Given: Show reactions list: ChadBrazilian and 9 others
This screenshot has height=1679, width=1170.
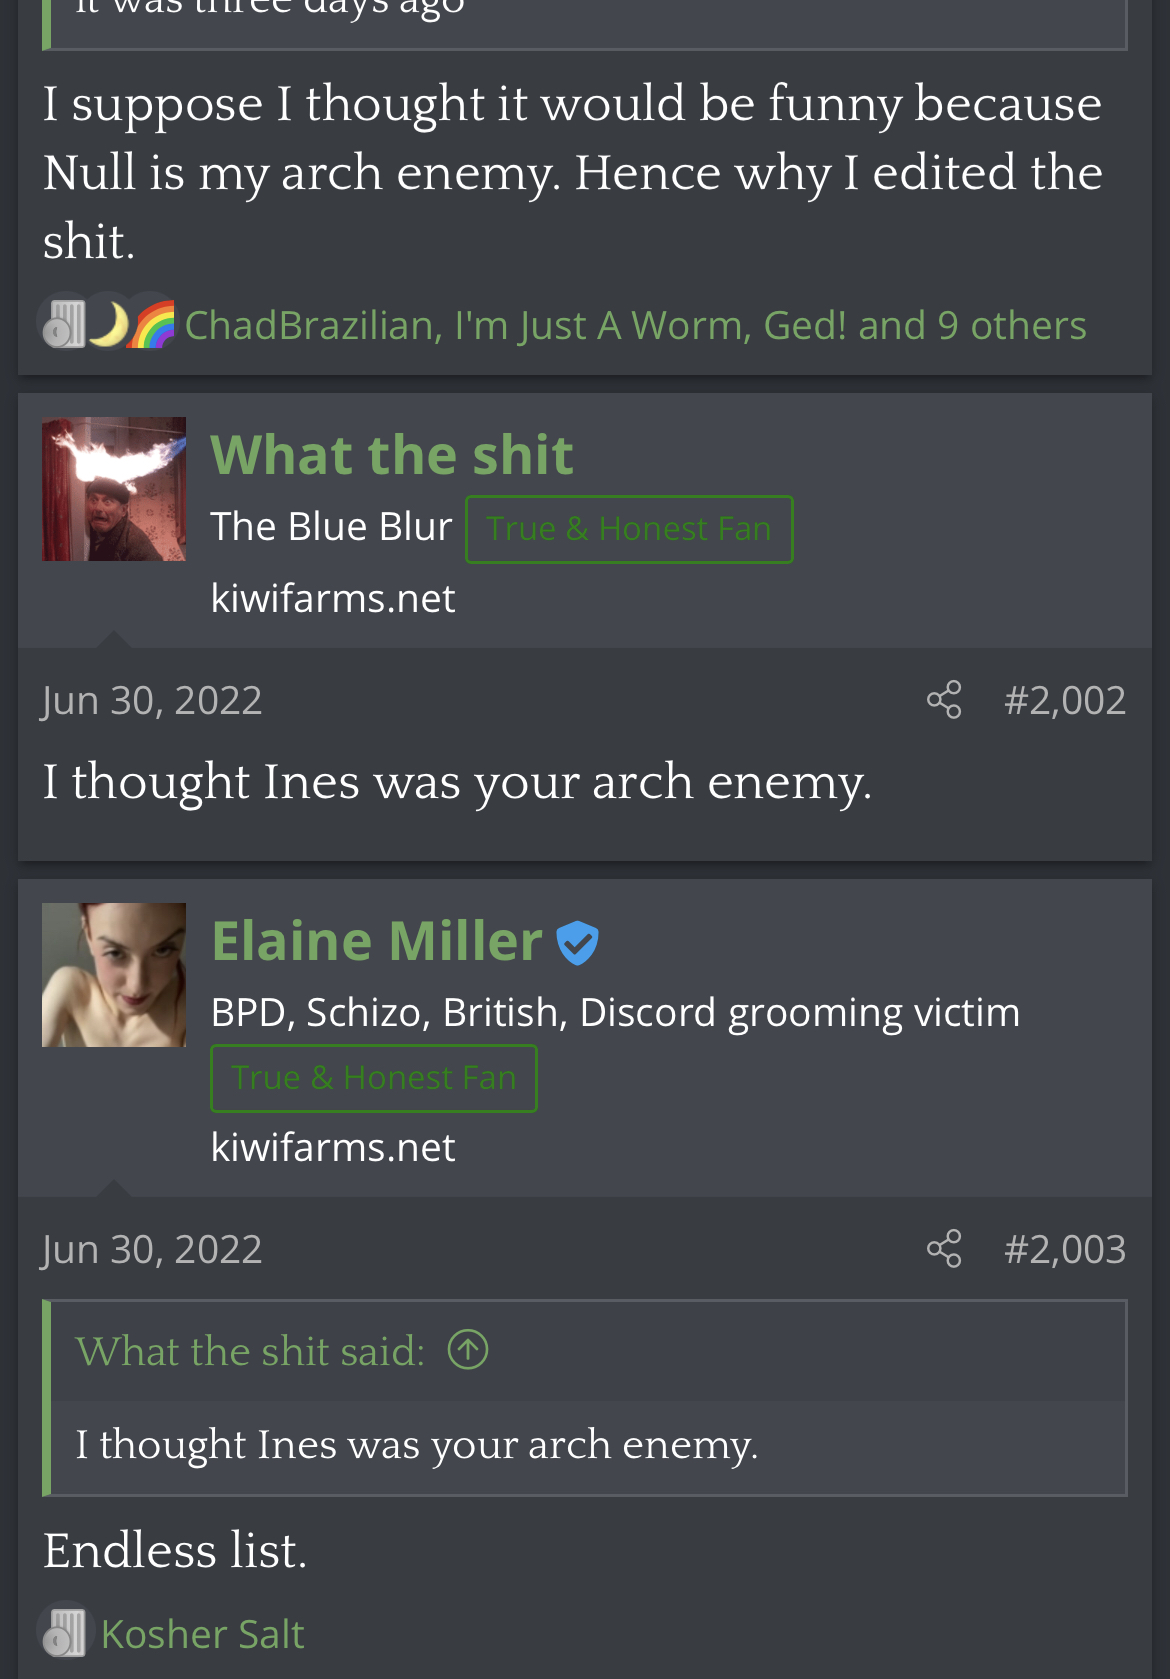Looking at the screenshot, I should click(636, 325).
